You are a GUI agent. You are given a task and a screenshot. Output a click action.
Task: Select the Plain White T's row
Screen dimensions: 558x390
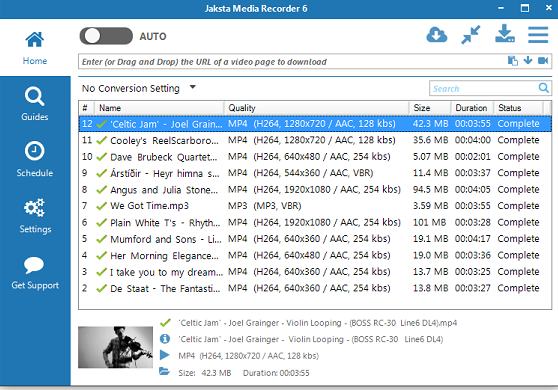[315, 222]
